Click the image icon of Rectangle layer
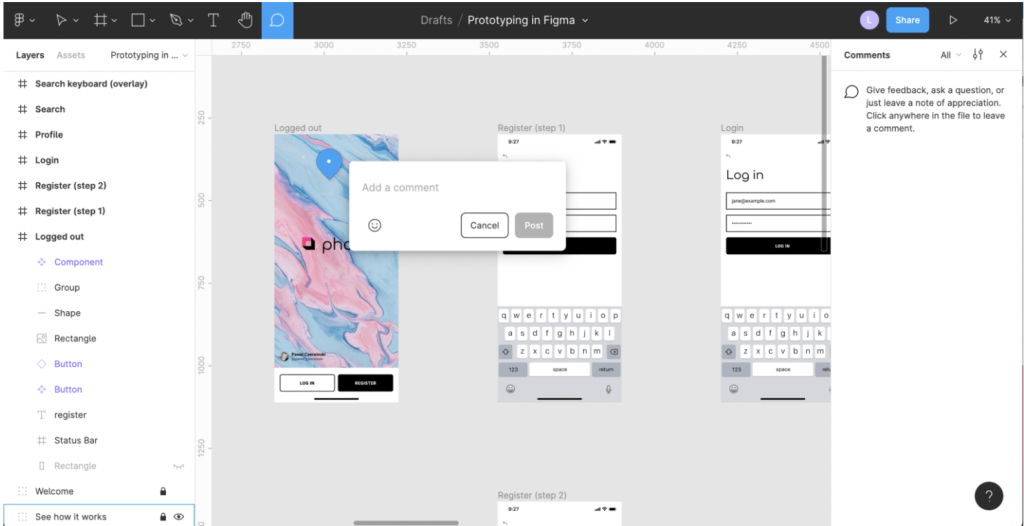Viewport: 1024px width, 526px height. (x=42, y=338)
